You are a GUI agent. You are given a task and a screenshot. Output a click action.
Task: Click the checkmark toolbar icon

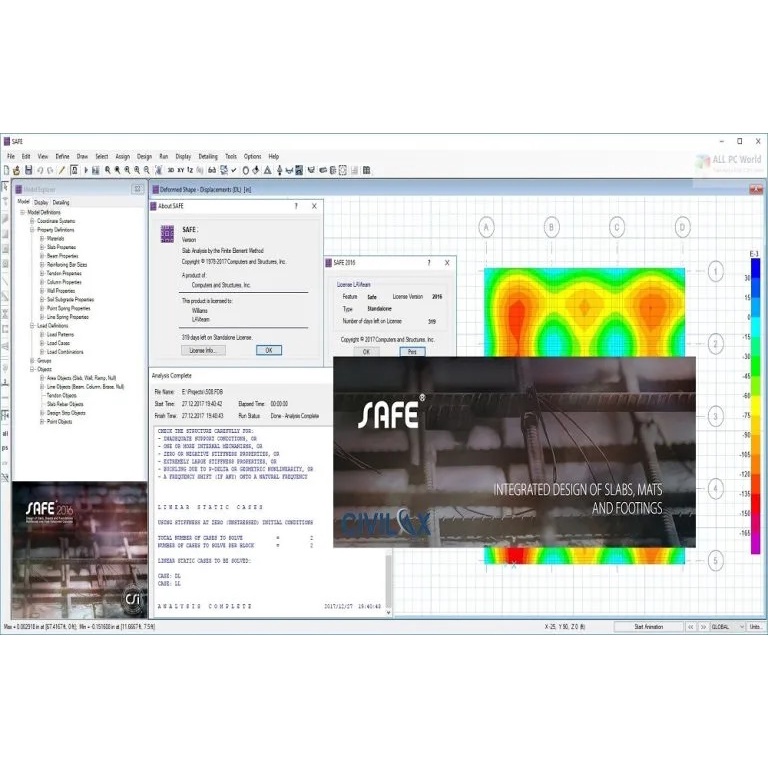coord(234,170)
